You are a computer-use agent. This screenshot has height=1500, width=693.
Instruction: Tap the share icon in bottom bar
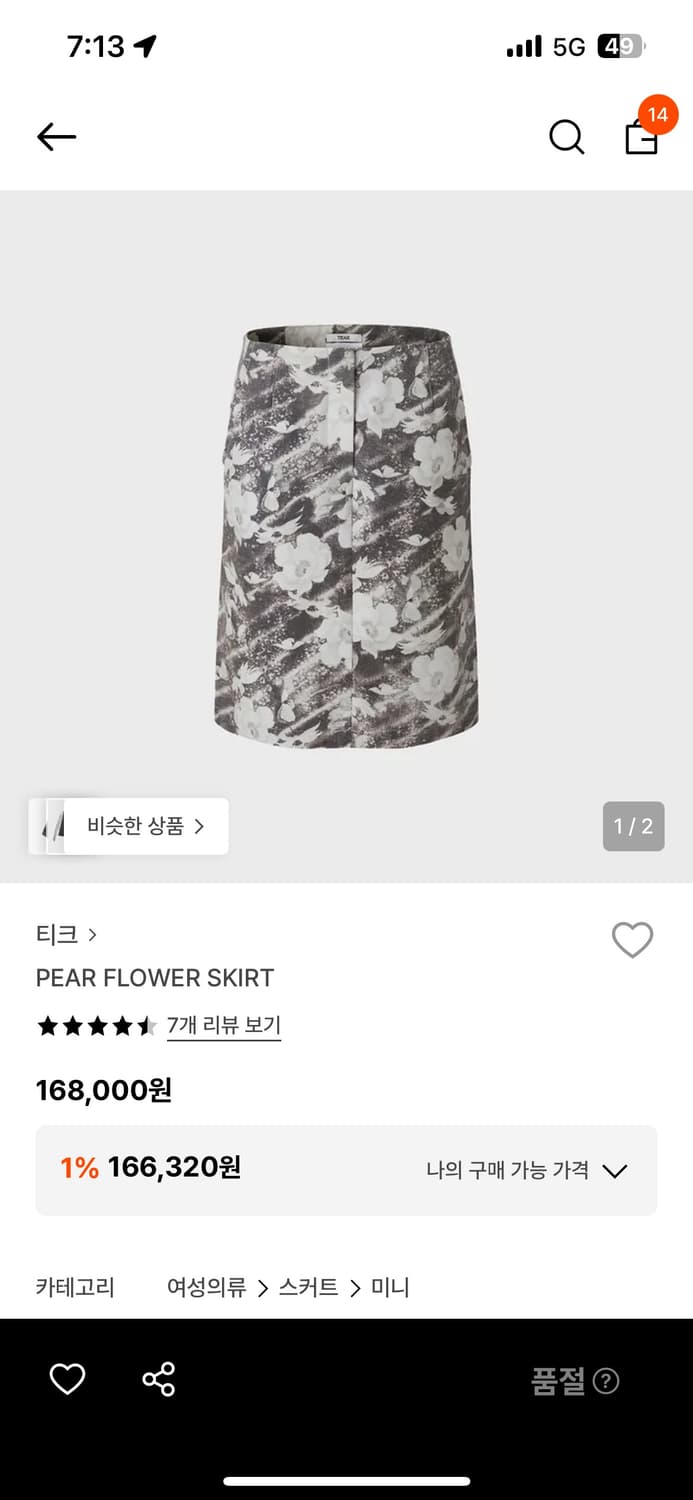(158, 1379)
